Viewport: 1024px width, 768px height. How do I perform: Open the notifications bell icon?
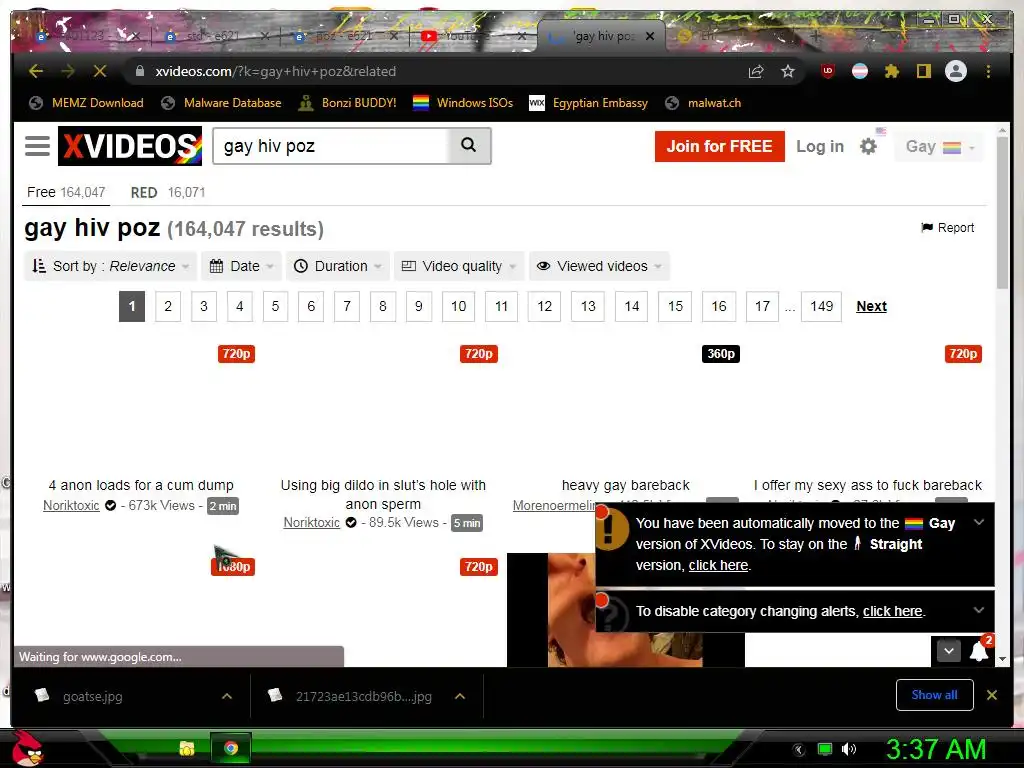click(980, 650)
